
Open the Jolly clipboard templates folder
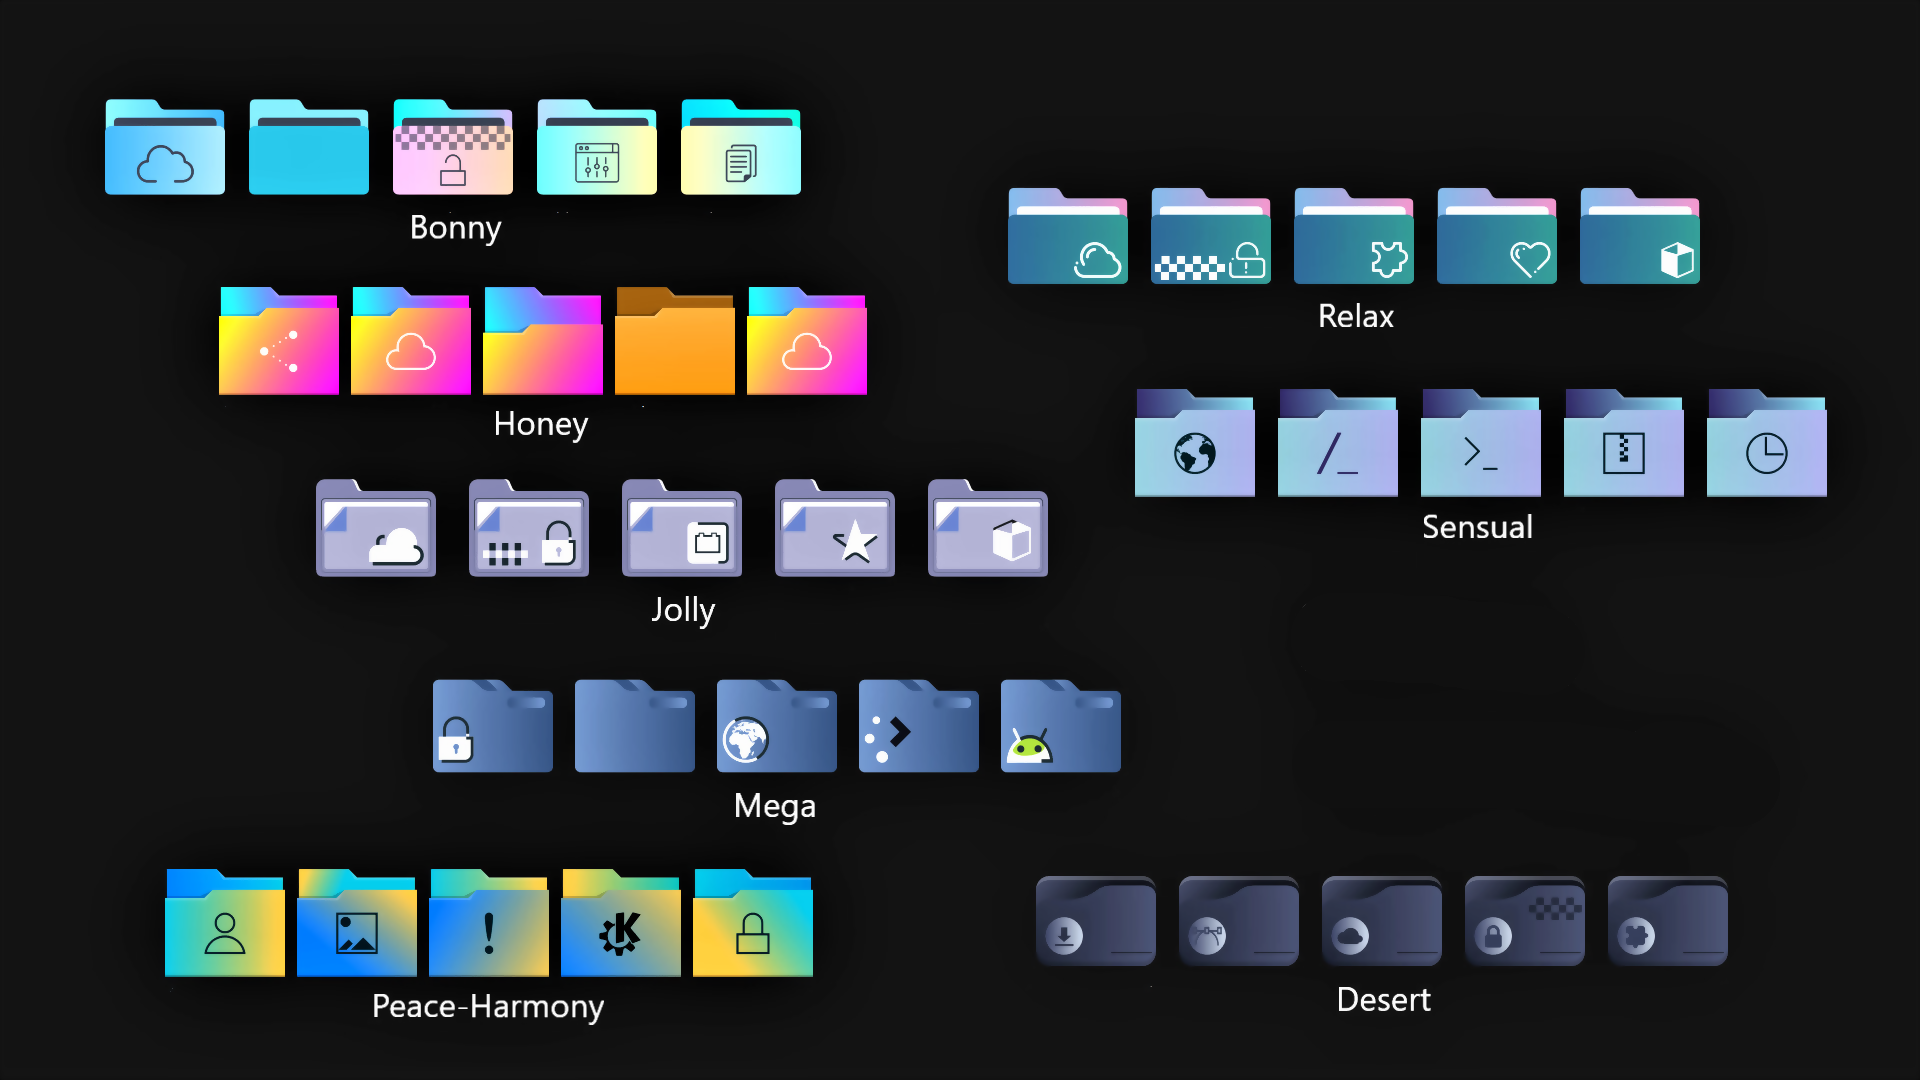pos(681,532)
